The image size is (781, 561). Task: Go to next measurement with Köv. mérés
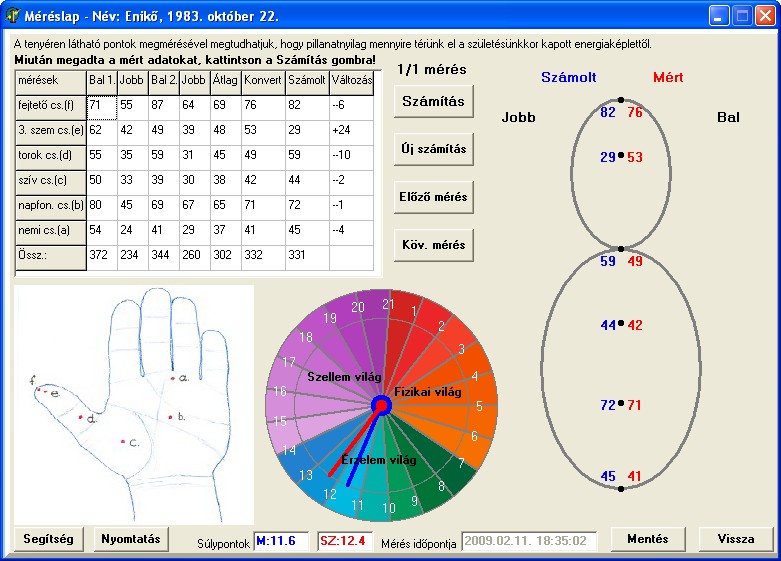[433, 245]
